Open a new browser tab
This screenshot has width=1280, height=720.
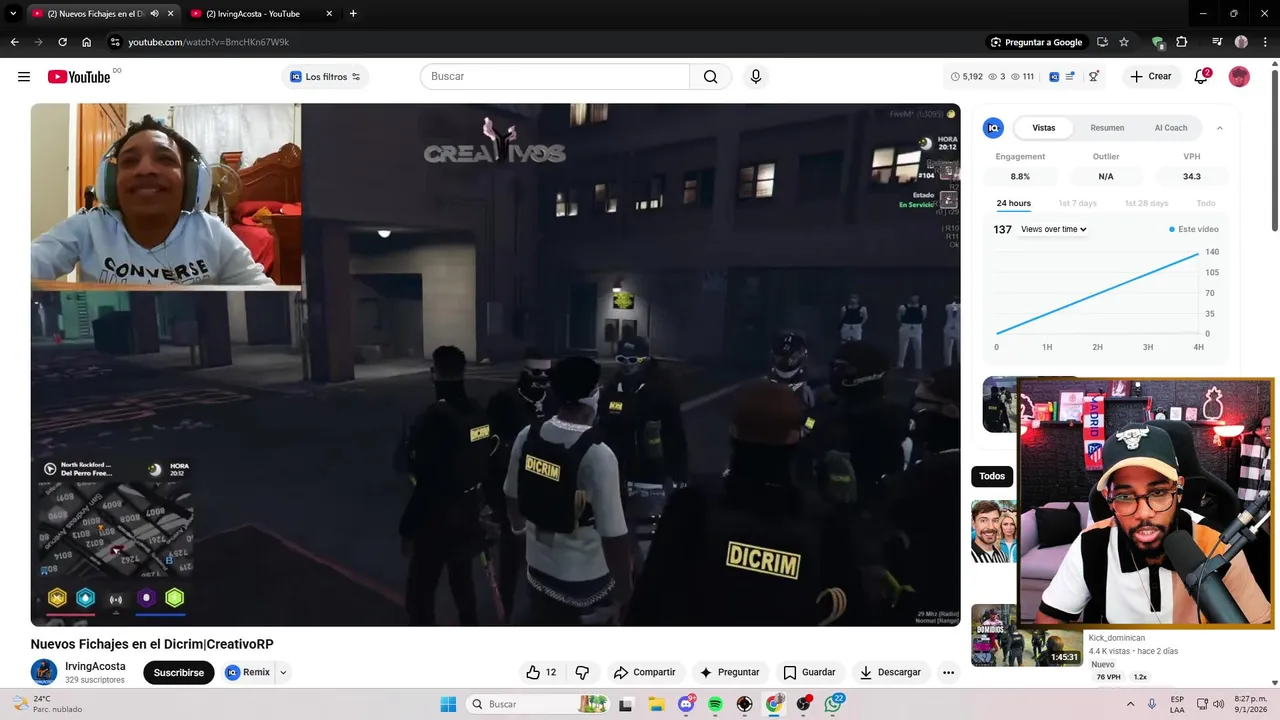coord(353,14)
